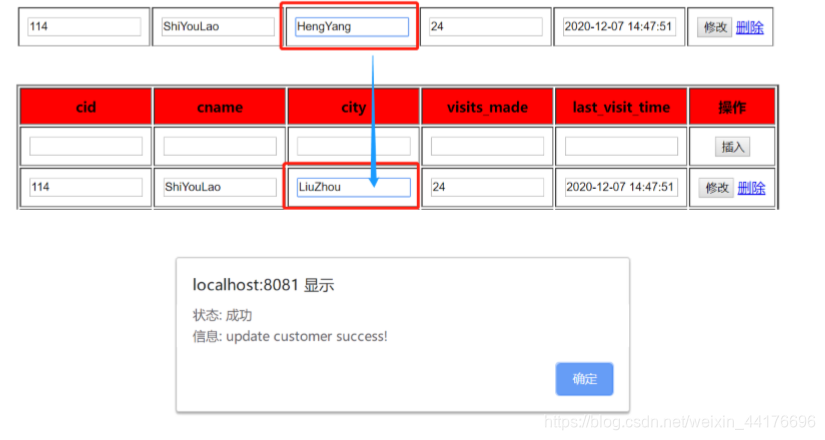
Task: Click the empty cname input in insert row
Action: [220, 146]
